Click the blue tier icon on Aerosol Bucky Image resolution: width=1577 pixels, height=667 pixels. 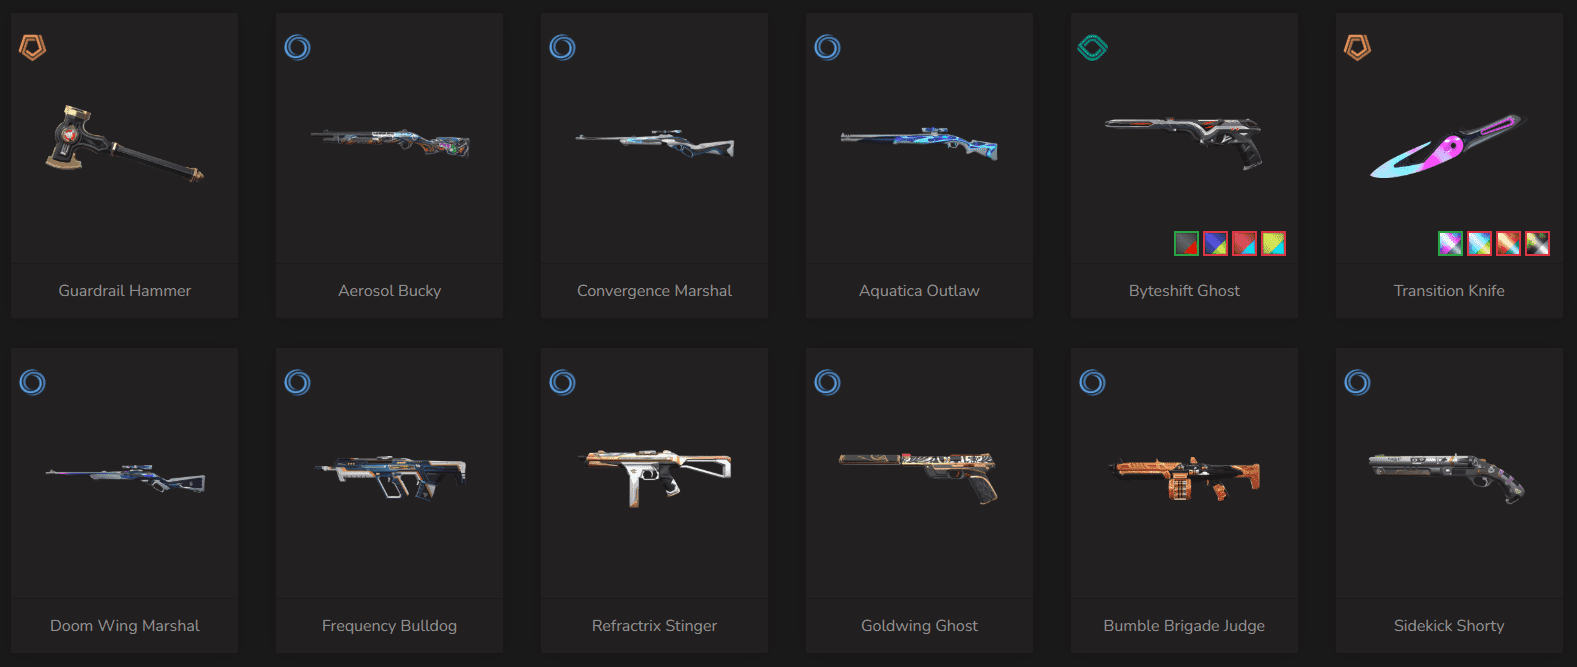click(x=297, y=47)
